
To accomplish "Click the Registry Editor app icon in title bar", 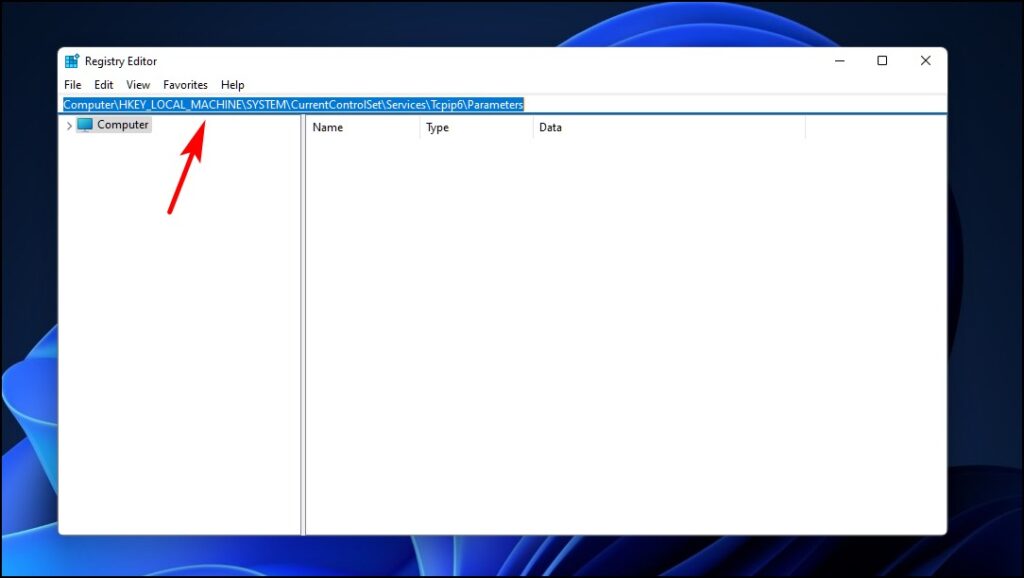I will (x=72, y=61).
